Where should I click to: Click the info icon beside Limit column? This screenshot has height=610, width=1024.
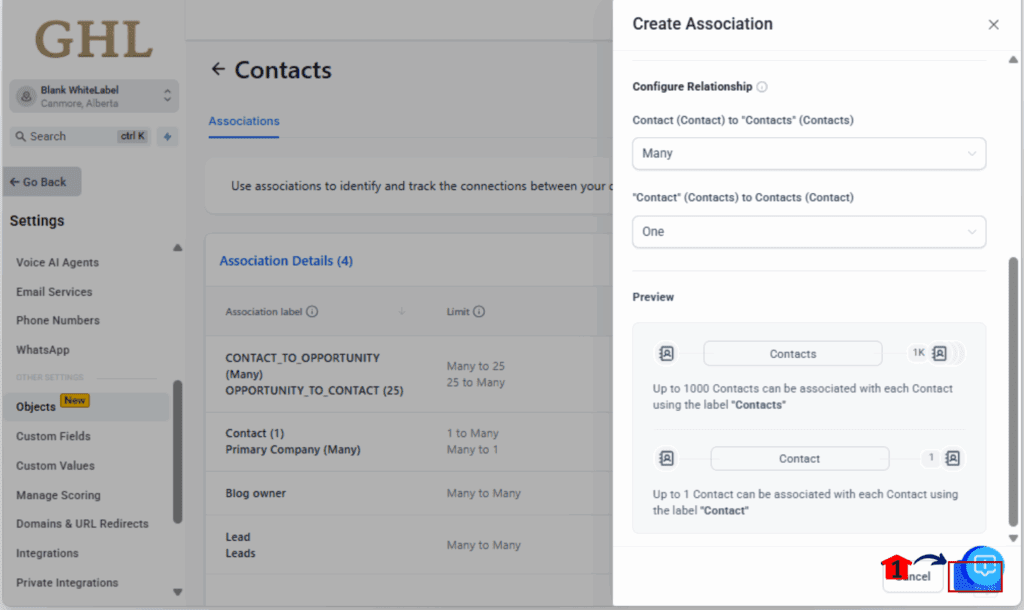[x=479, y=312]
